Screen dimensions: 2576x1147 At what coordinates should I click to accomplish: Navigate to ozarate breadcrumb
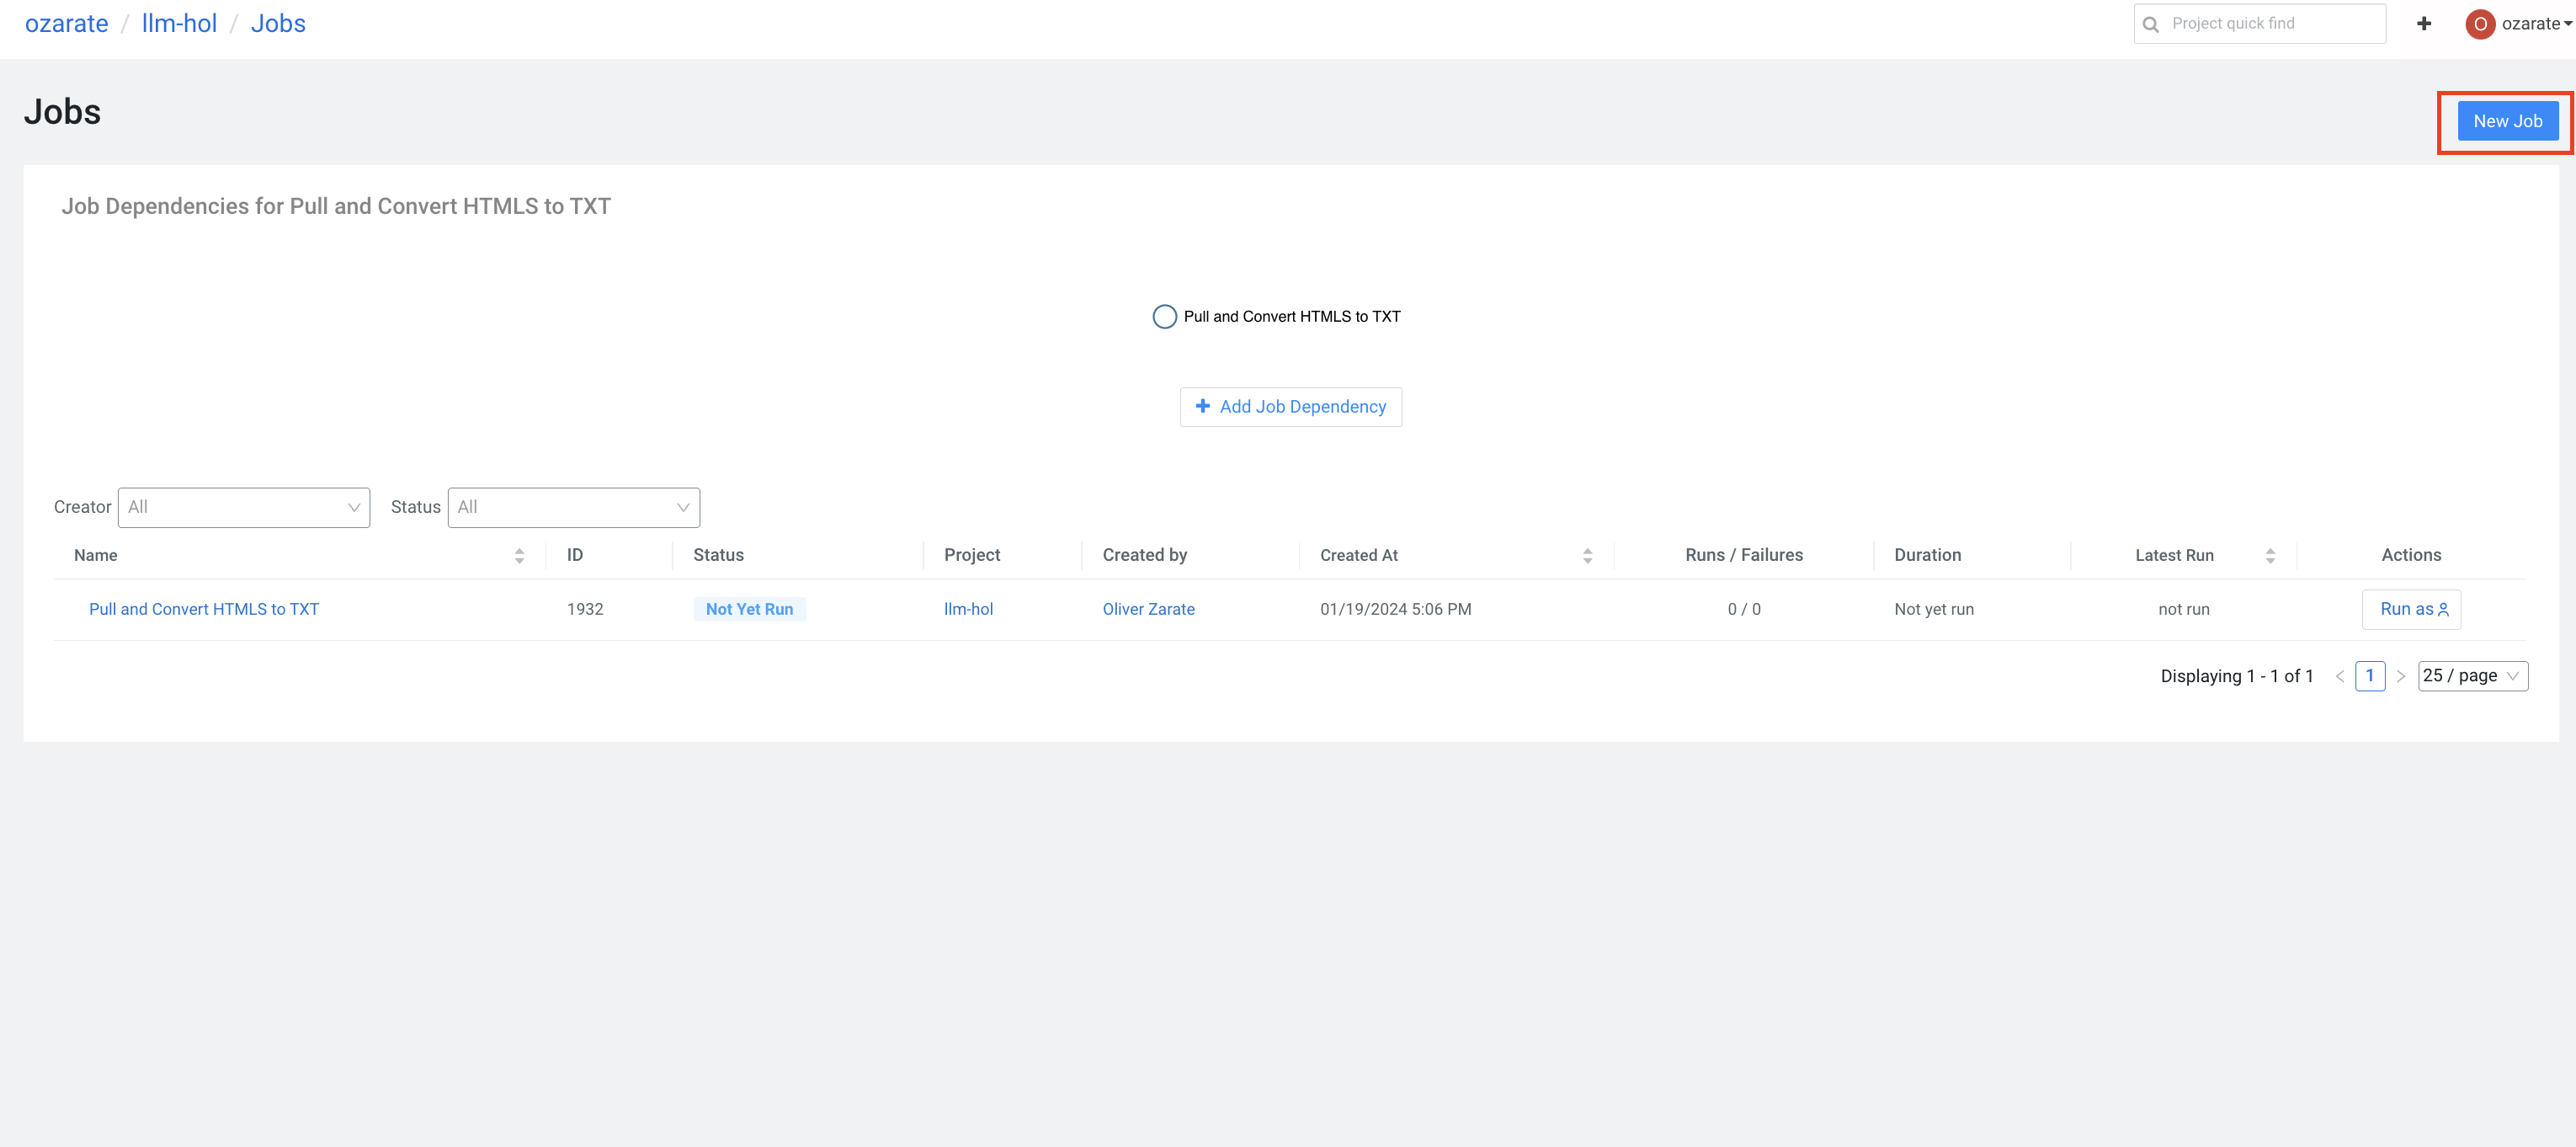(x=66, y=24)
